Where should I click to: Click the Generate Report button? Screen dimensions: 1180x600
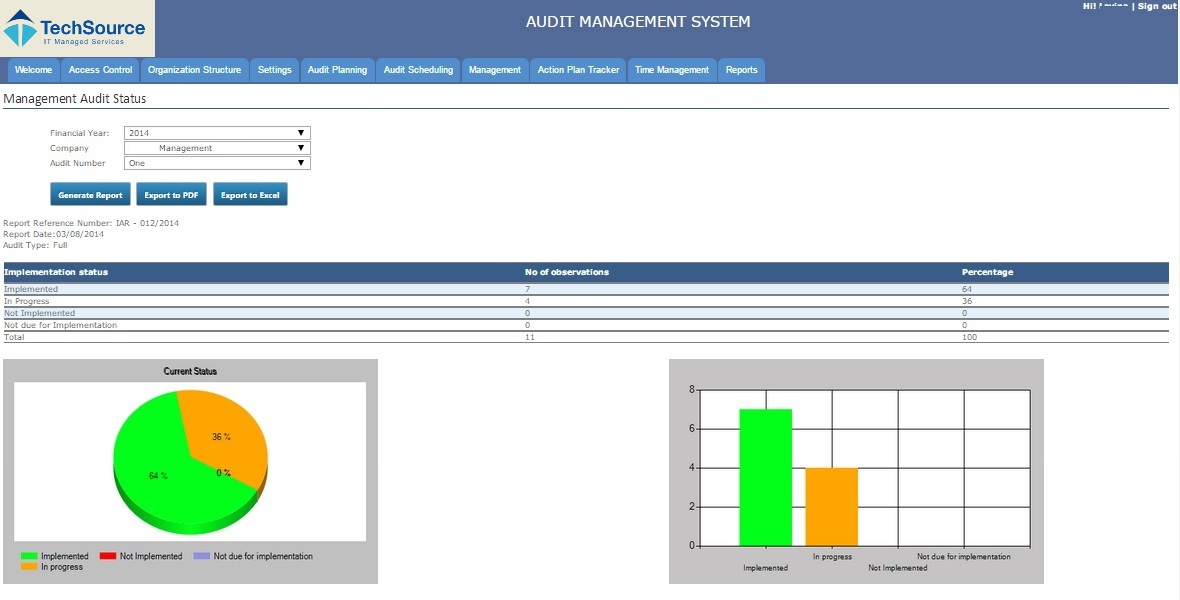tap(90, 195)
